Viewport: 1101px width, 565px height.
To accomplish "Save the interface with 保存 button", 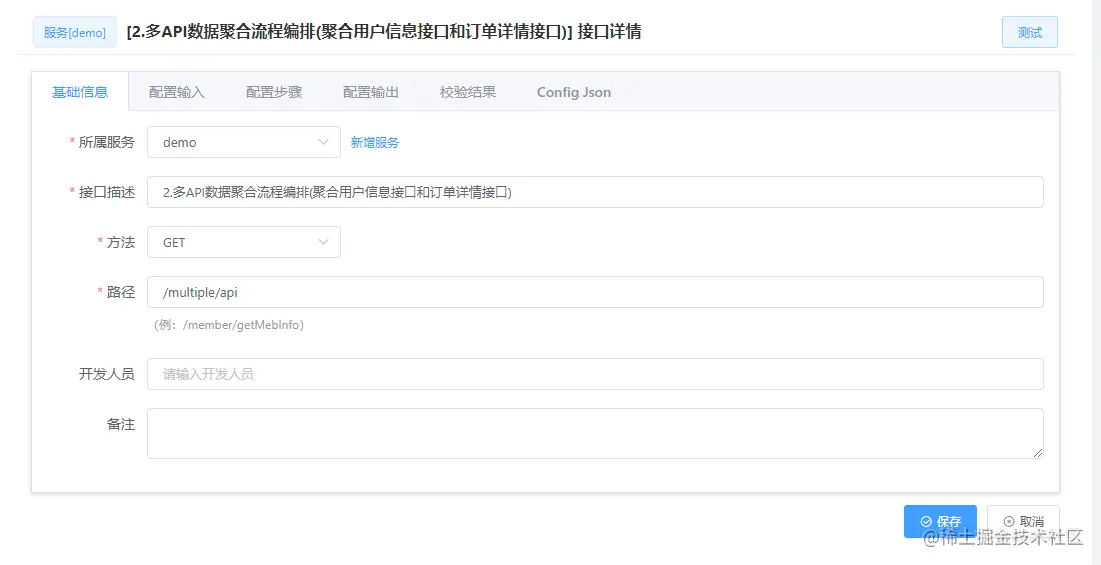I will pos(940,521).
